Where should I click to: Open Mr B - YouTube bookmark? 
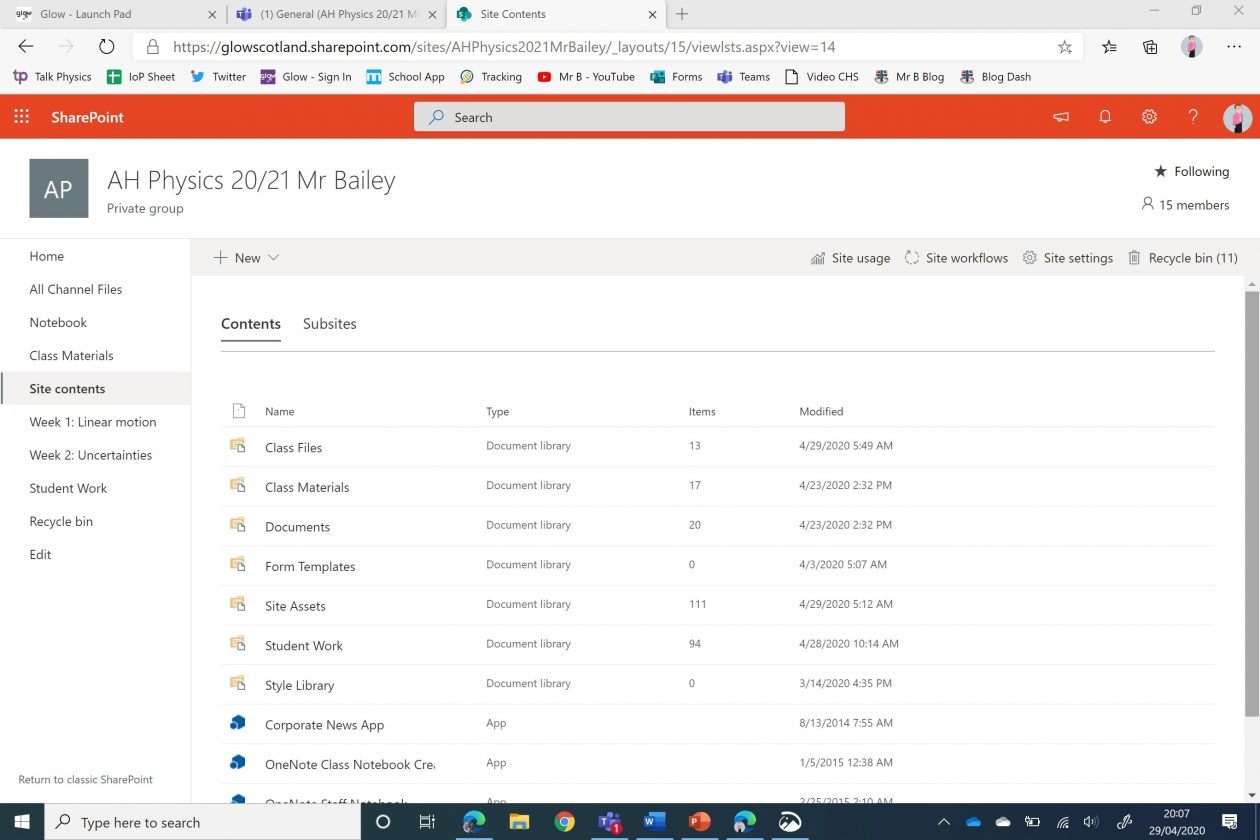coord(586,77)
